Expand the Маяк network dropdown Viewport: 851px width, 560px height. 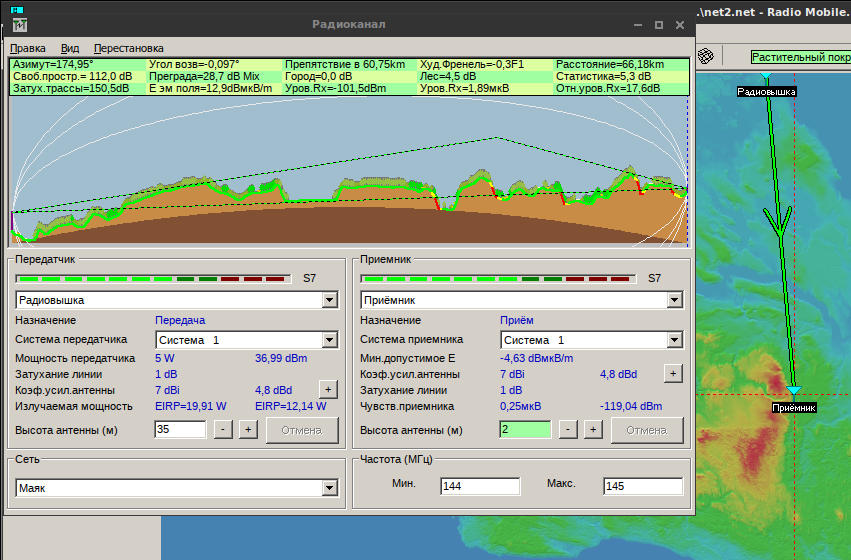(x=329, y=488)
